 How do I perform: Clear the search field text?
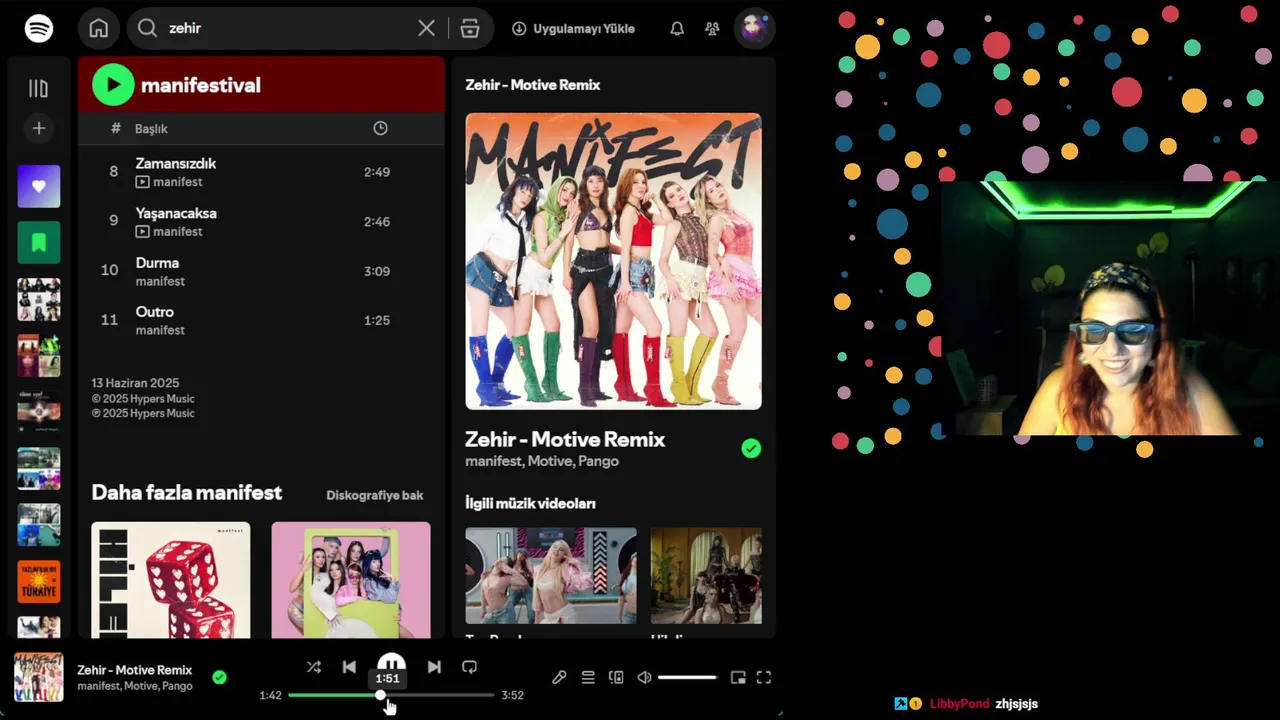pyautogui.click(x=426, y=28)
